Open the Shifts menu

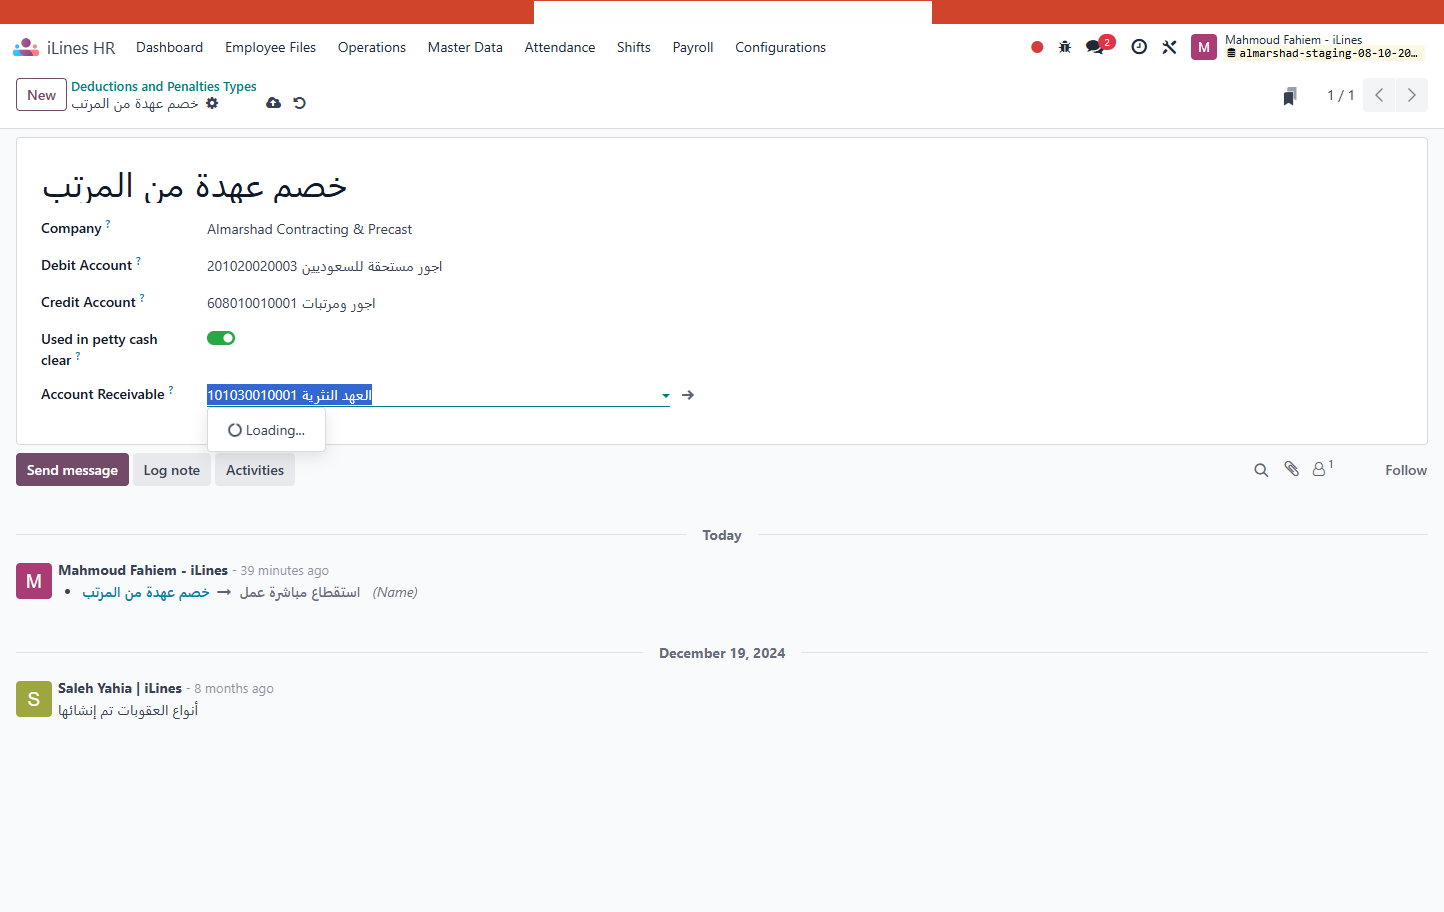coord(634,47)
